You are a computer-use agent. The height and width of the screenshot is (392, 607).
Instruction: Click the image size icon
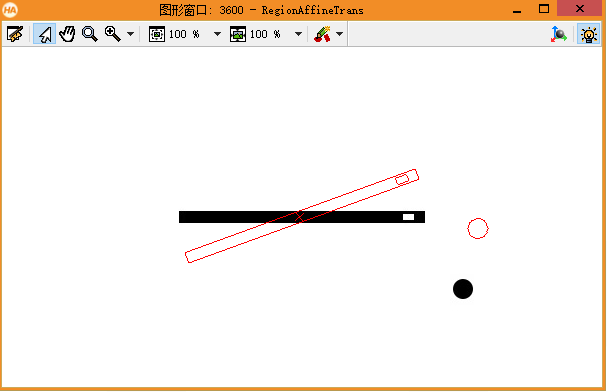238,34
